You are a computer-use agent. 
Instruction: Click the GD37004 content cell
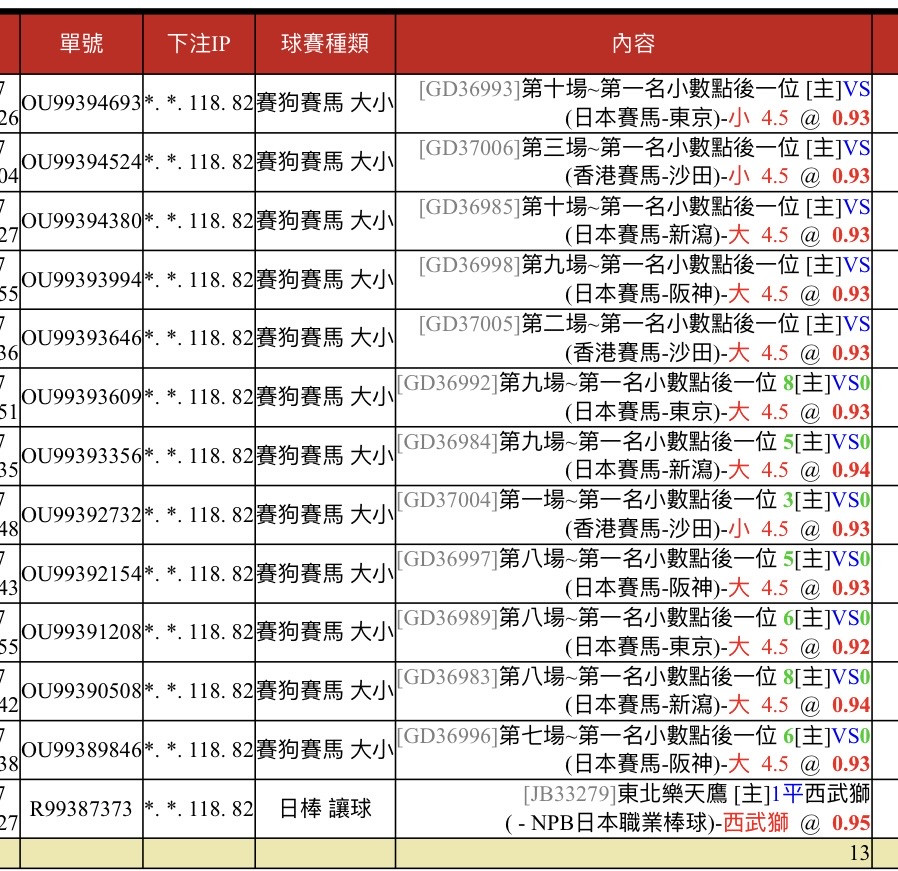point(633,515)
